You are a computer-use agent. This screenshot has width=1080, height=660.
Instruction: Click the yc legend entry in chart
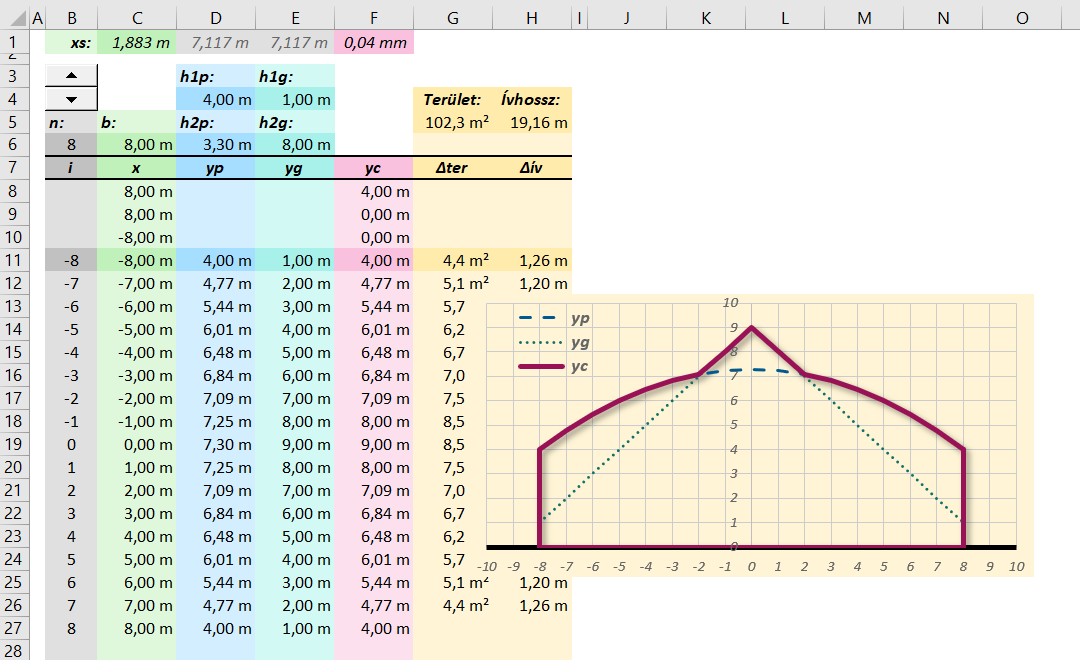[x=553, y=367]
